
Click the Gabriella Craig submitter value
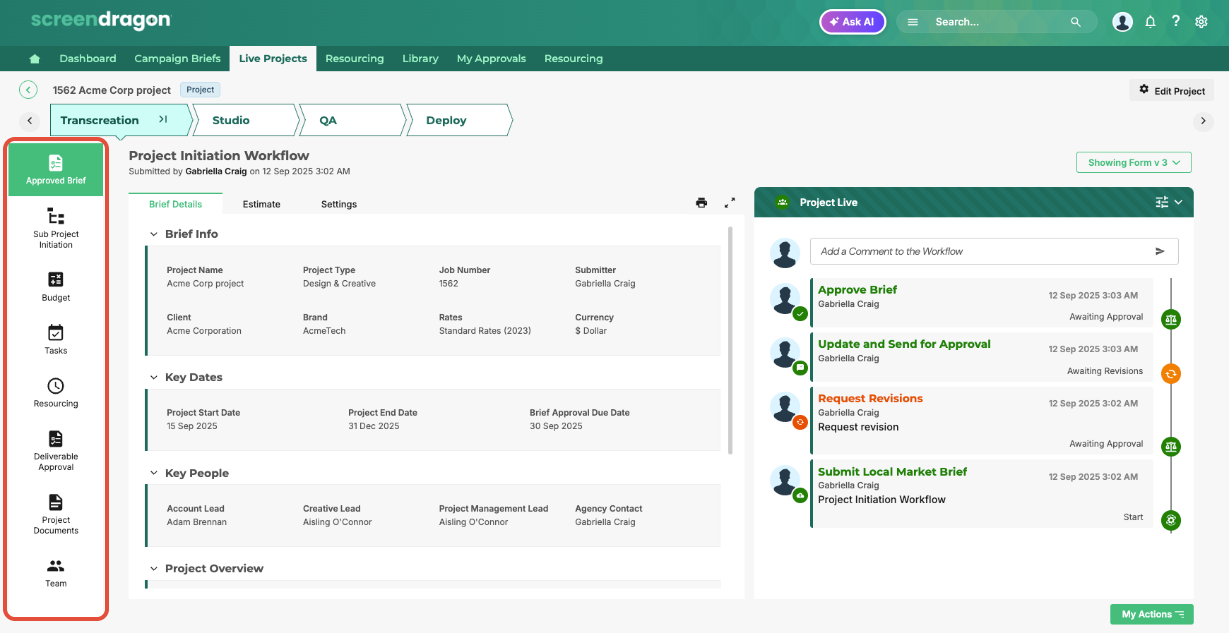coord(605,283)
